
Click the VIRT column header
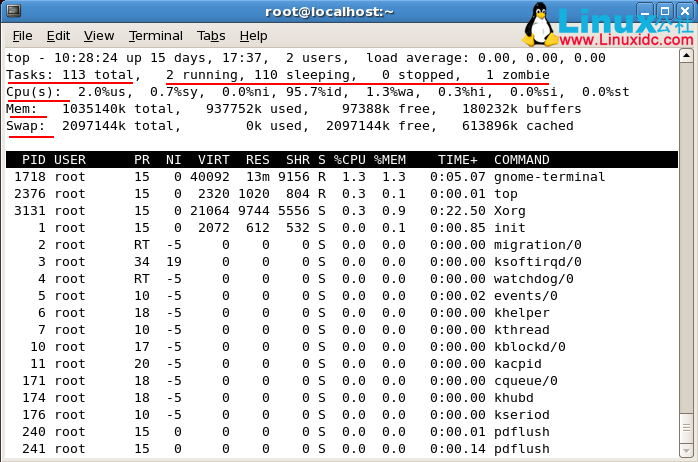tap(214, 160)
